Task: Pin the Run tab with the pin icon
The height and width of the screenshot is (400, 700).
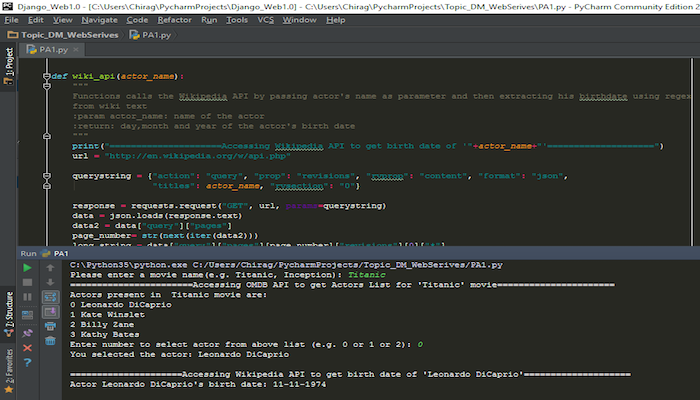Action: click(27, 333)
